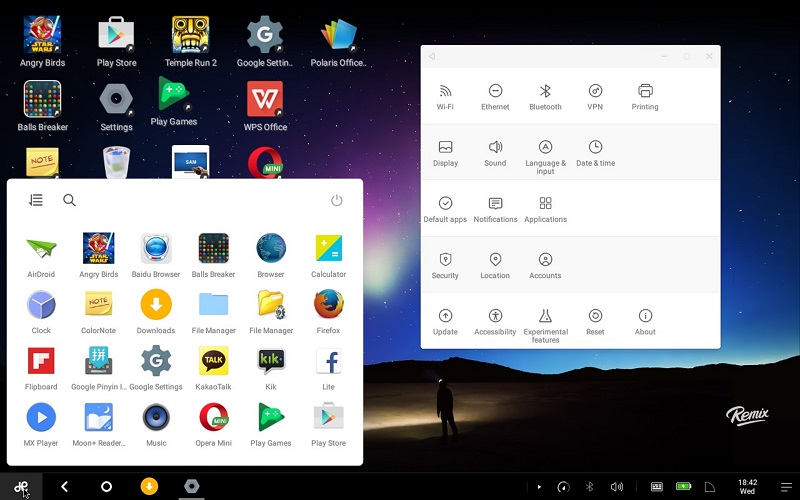The image size is (800, 500).
Task: Open taskbar volume control
Action: (617, 487)
